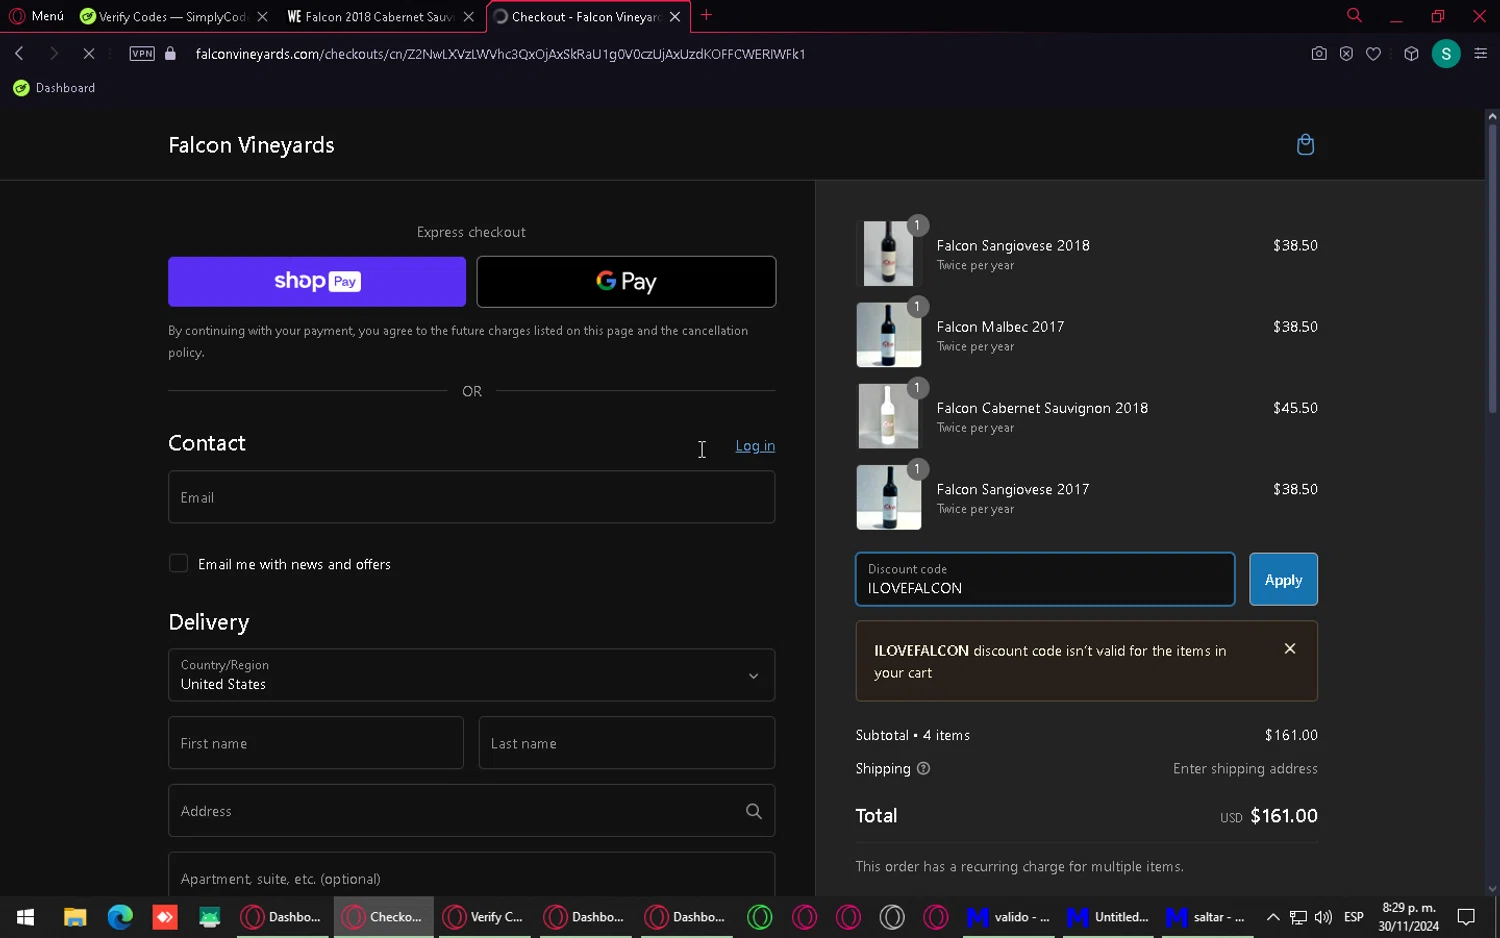The image size is (1500, 938).
Task: Go forward with the browser arrow
Action: click(x=54, y=54)
